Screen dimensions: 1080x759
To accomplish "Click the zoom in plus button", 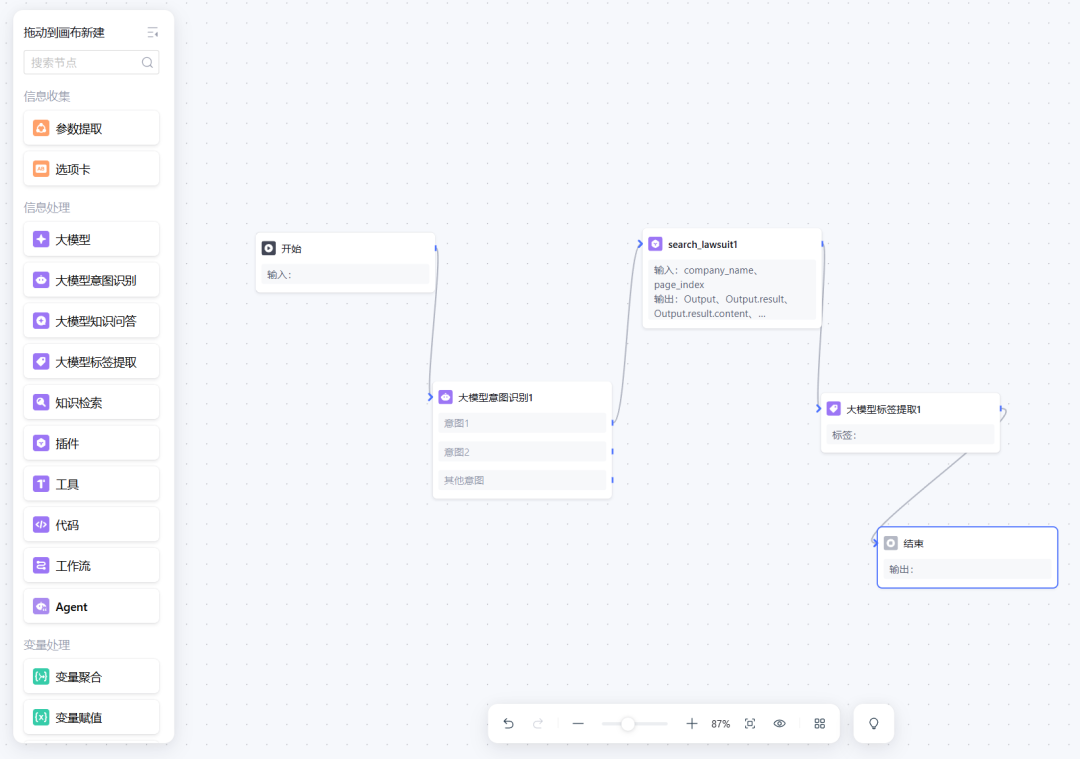I will tap(691, 723).
